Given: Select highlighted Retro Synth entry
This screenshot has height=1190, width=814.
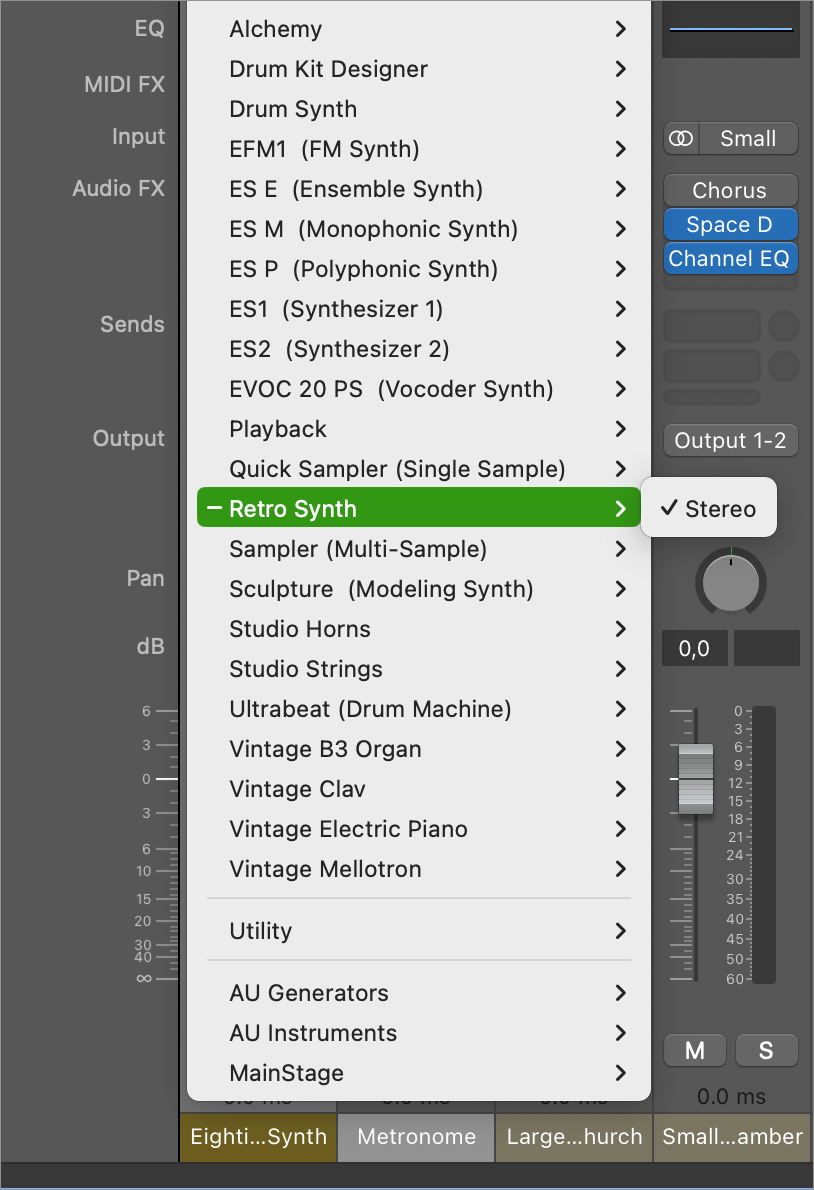Looking at the screenshot, I should click(x=419, y=508).
